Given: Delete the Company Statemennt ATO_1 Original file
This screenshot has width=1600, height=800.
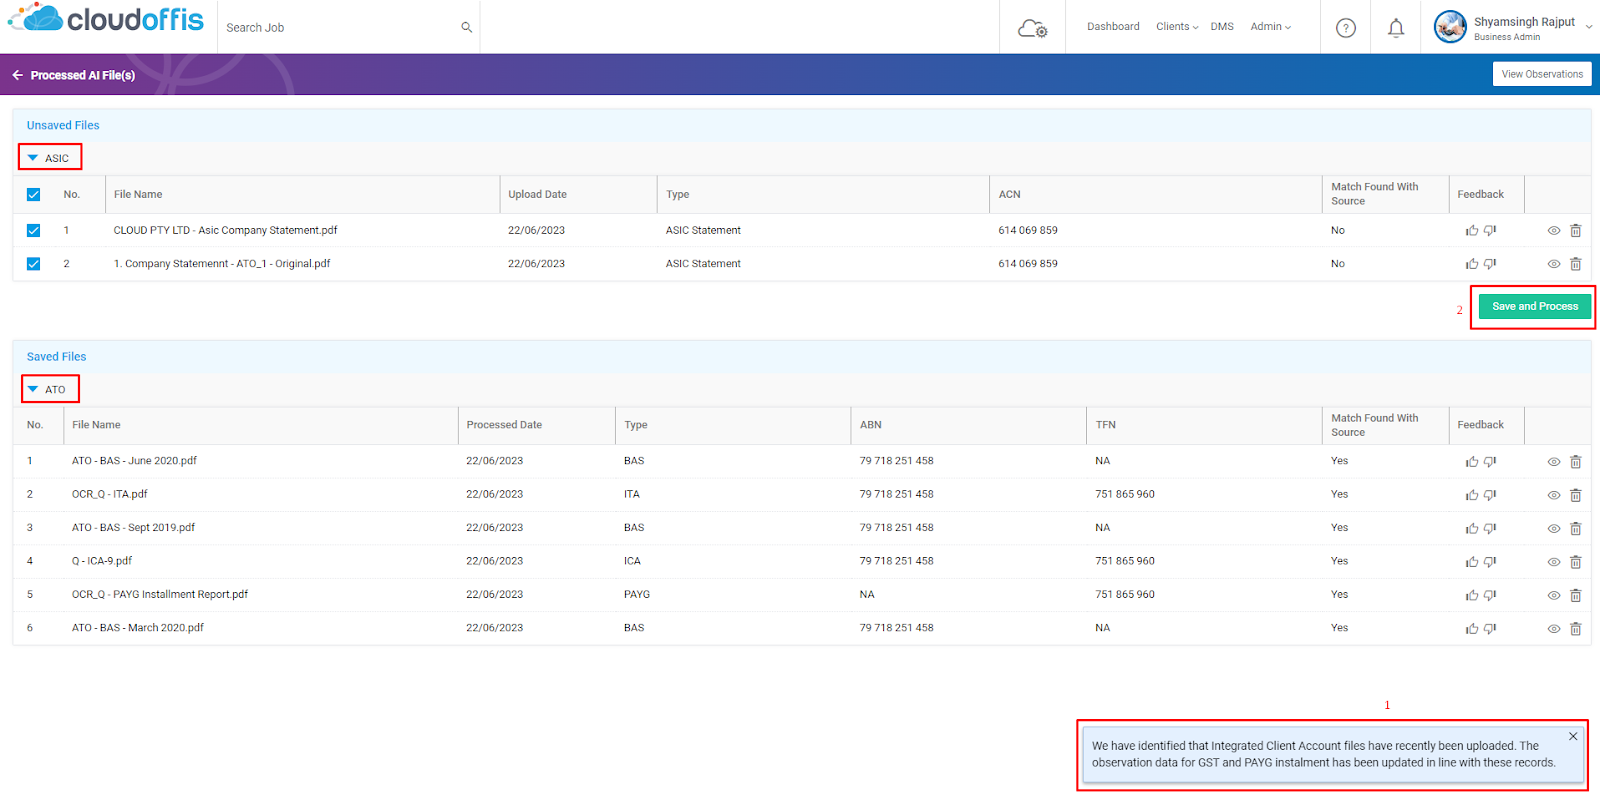Looking at the screenshot, I should point(1575,264).
